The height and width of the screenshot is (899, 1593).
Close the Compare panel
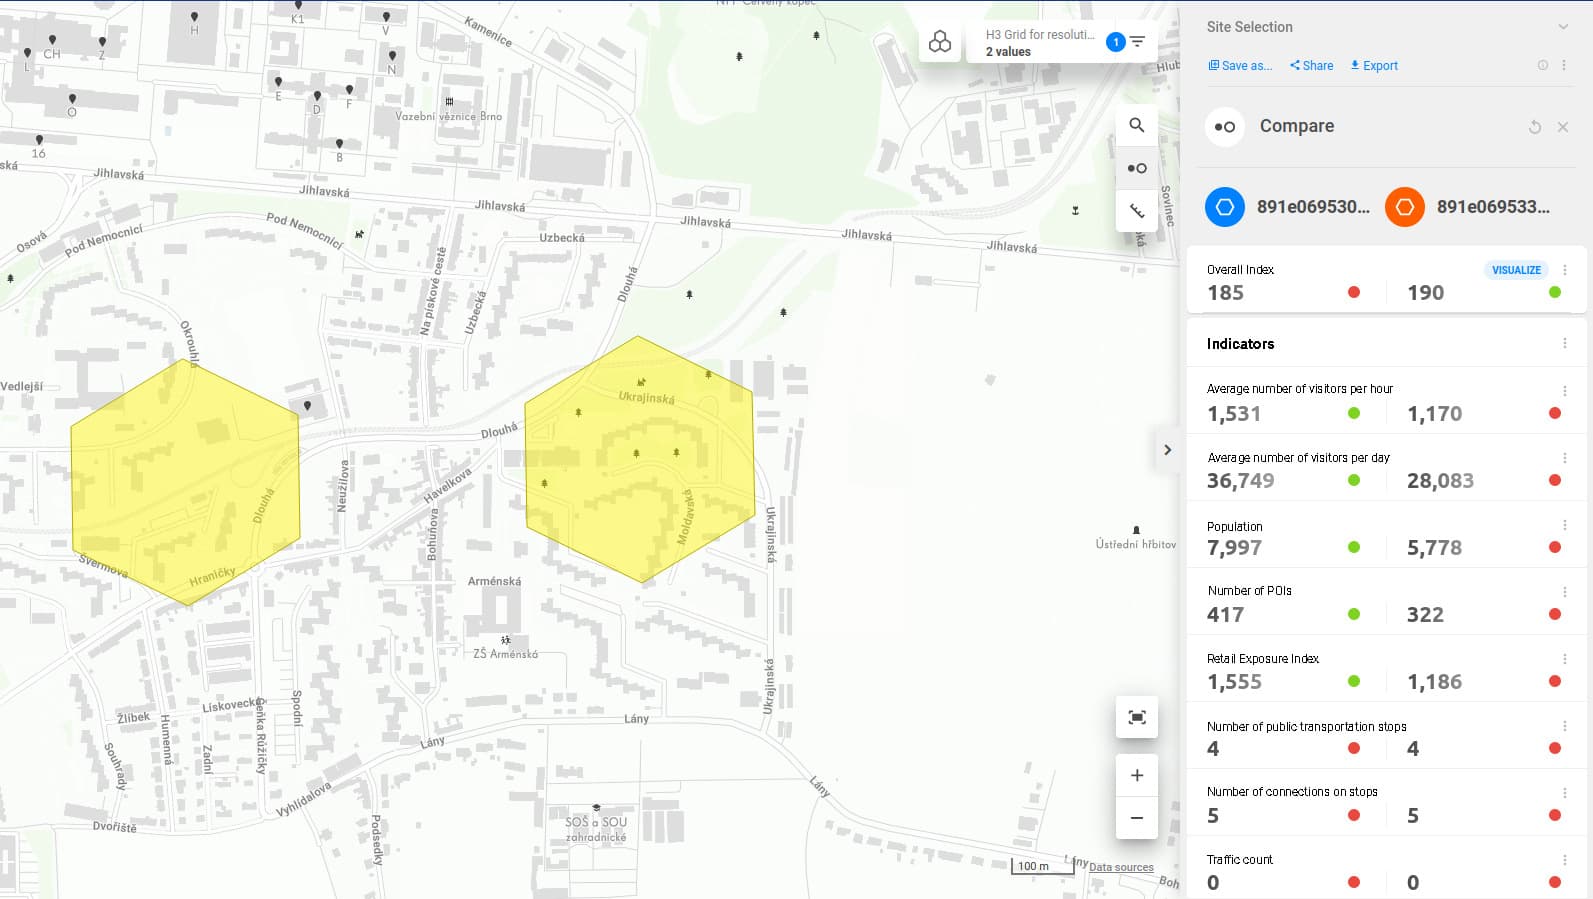pyautogui.click(x=1563, y=127)
